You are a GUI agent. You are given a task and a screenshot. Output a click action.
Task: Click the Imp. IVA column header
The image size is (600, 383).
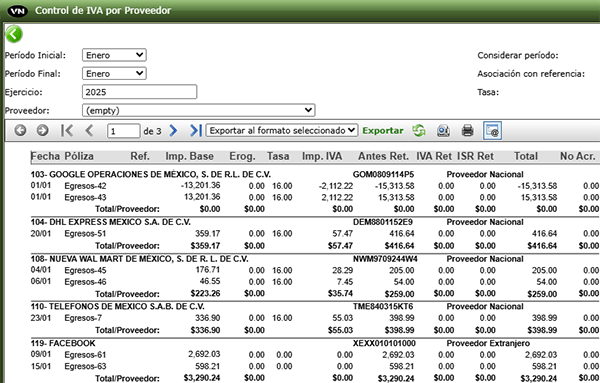(x=322, y=156)
